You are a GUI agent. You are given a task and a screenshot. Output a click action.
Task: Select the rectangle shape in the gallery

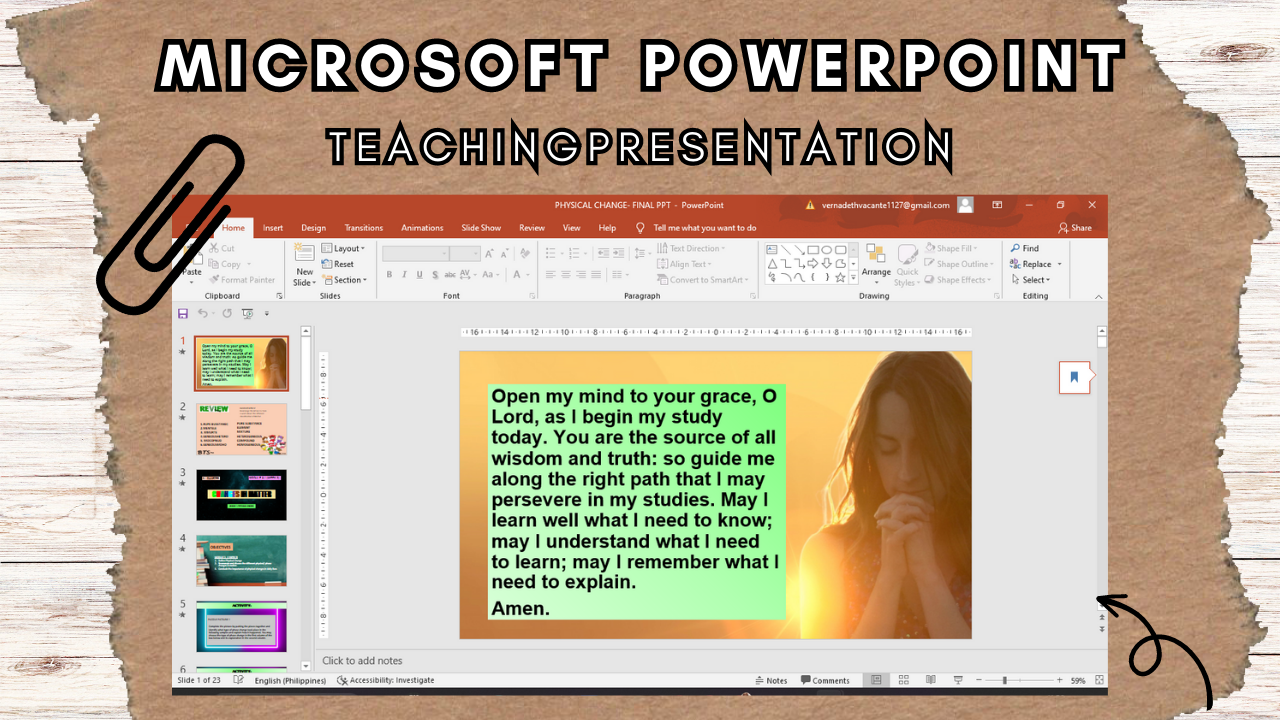coord(813,250)
